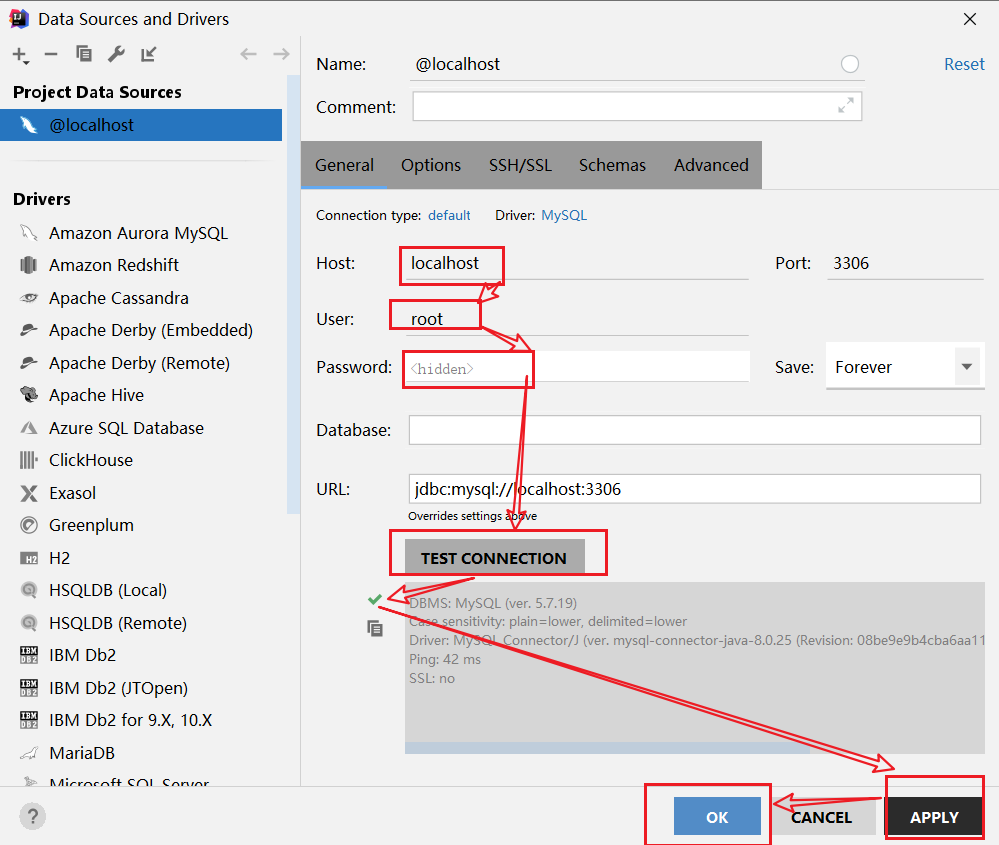Open the Save Forever dropdown
Image resolution: width=999 pixels, height=845 pixels.
[905, 367]
